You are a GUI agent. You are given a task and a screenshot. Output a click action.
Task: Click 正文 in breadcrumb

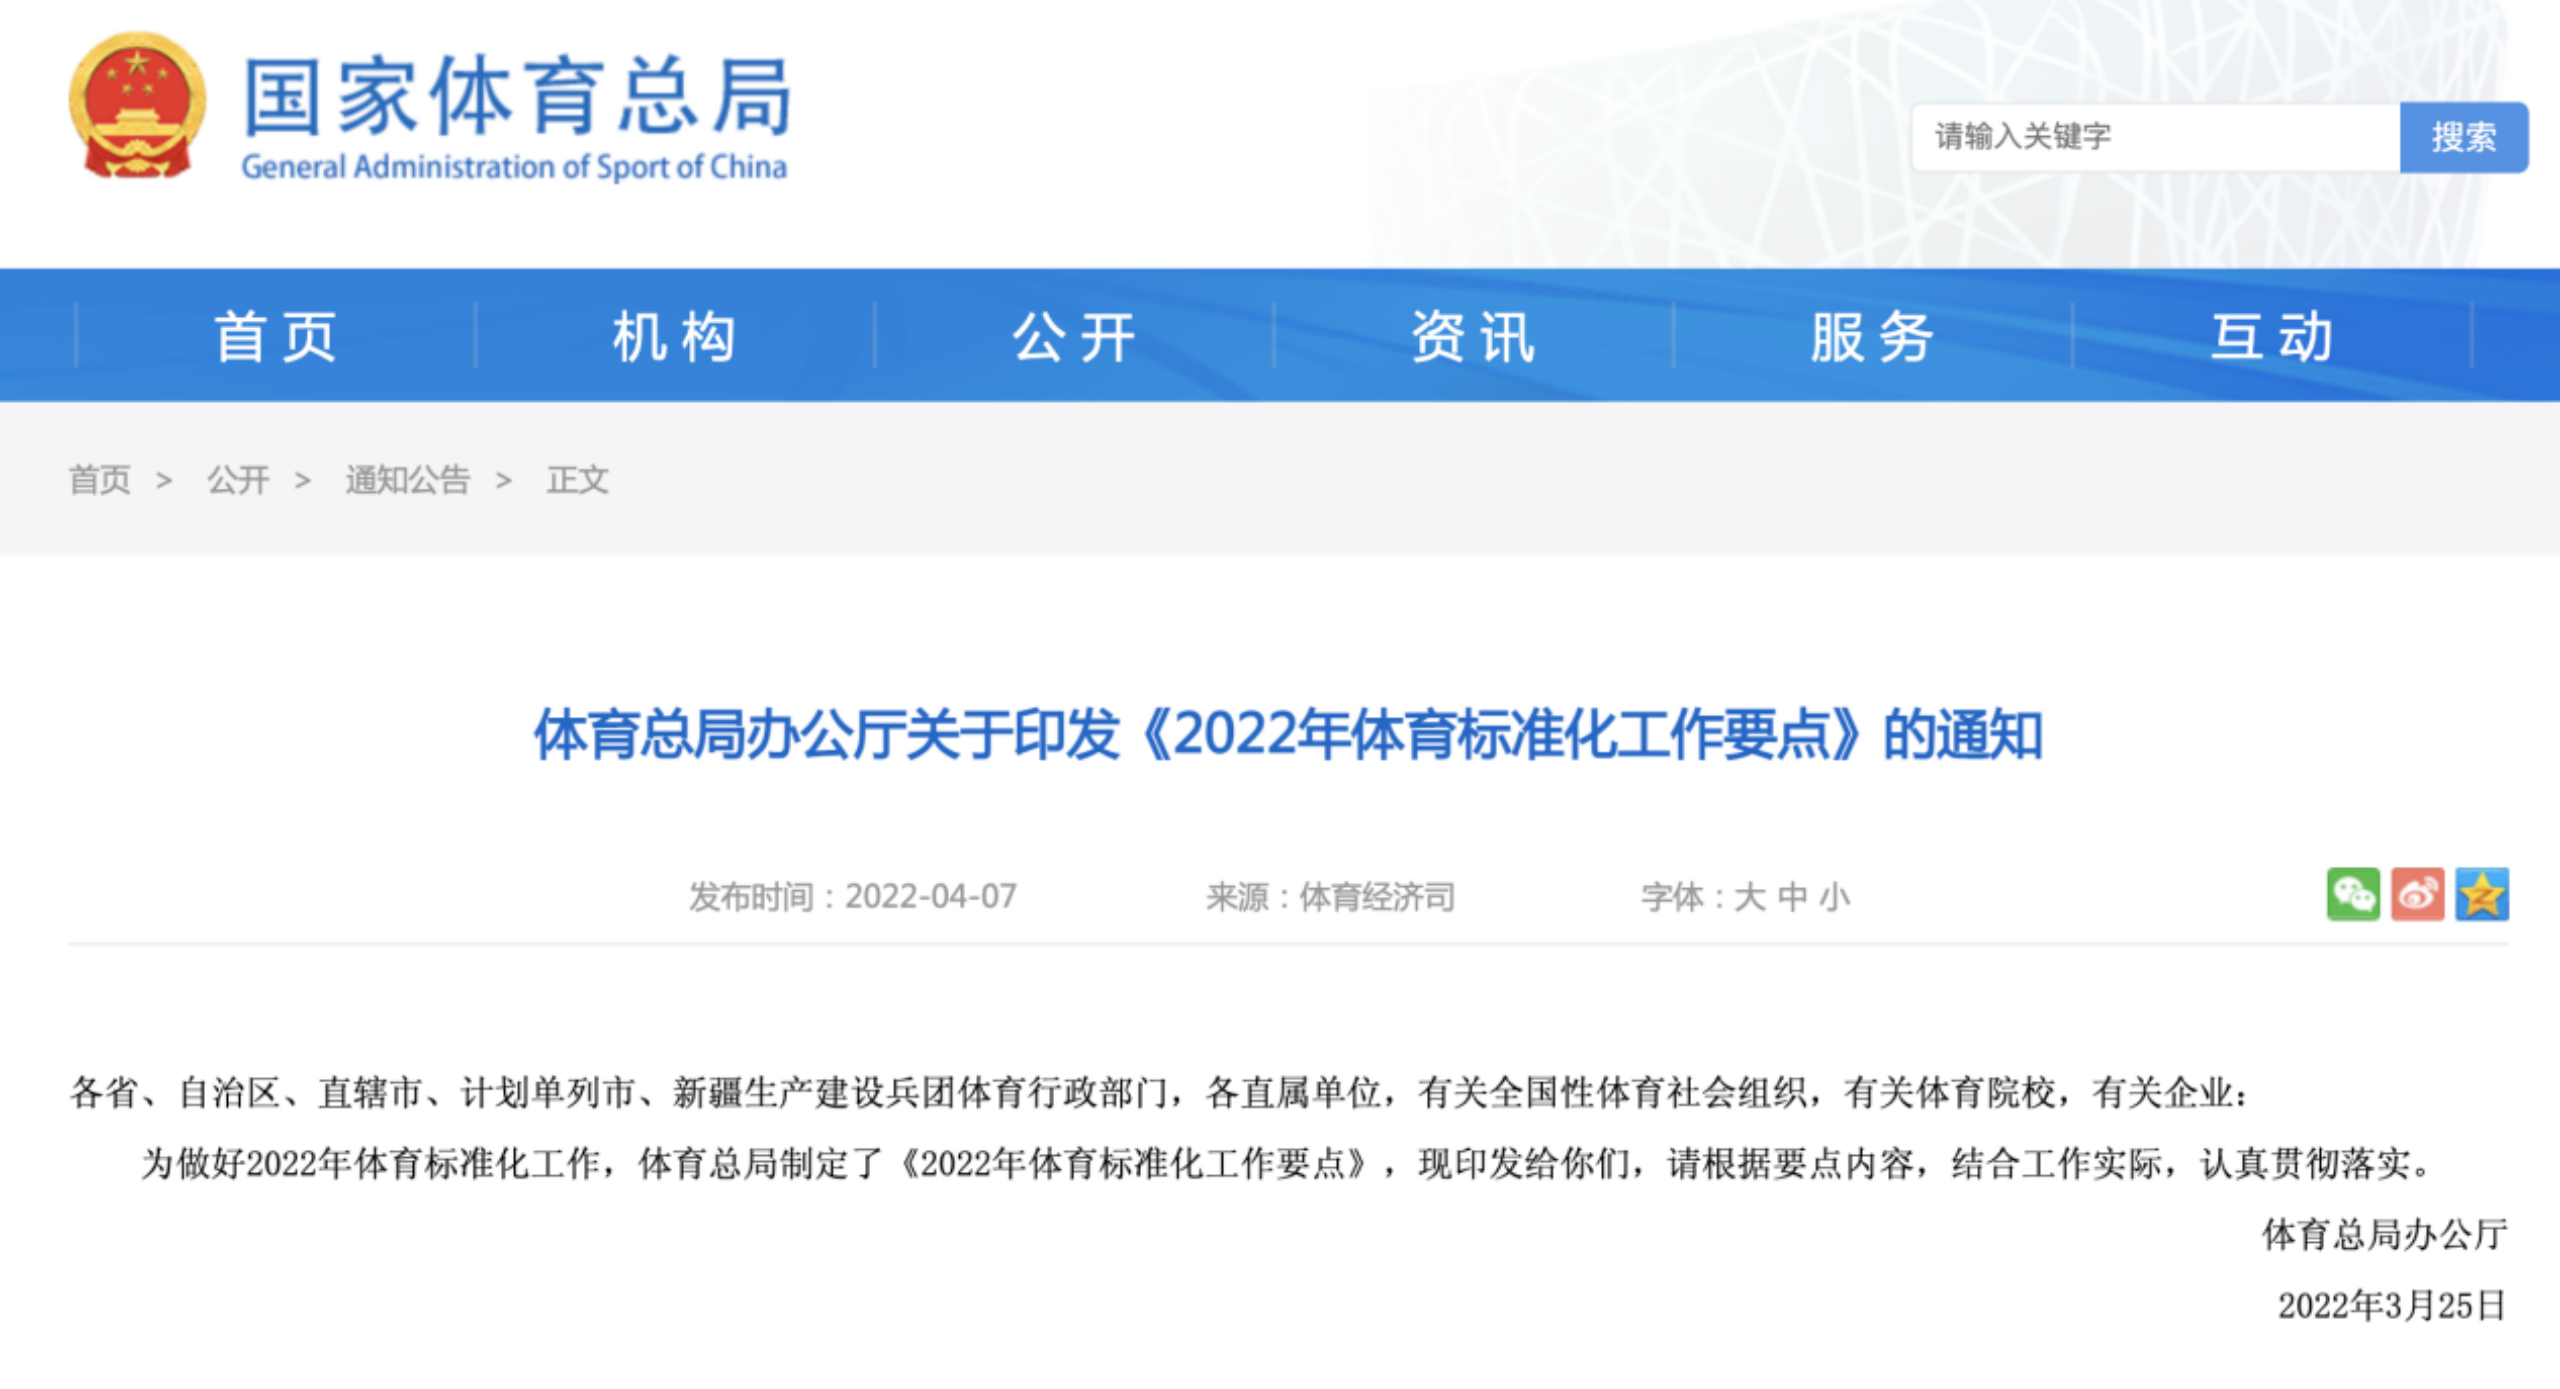(577, 480)
